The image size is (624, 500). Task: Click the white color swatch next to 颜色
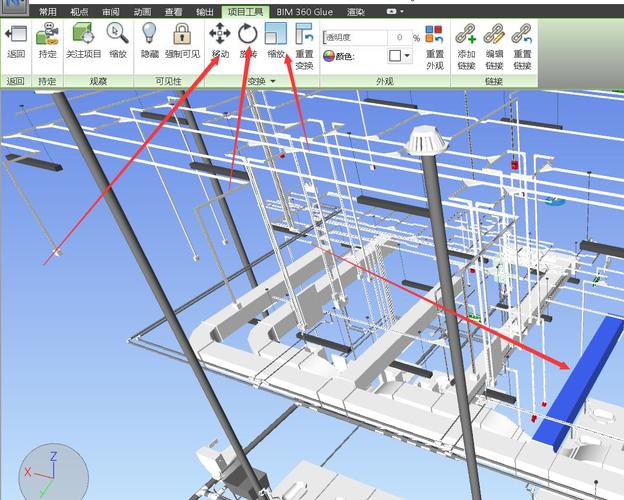point(395,56)
